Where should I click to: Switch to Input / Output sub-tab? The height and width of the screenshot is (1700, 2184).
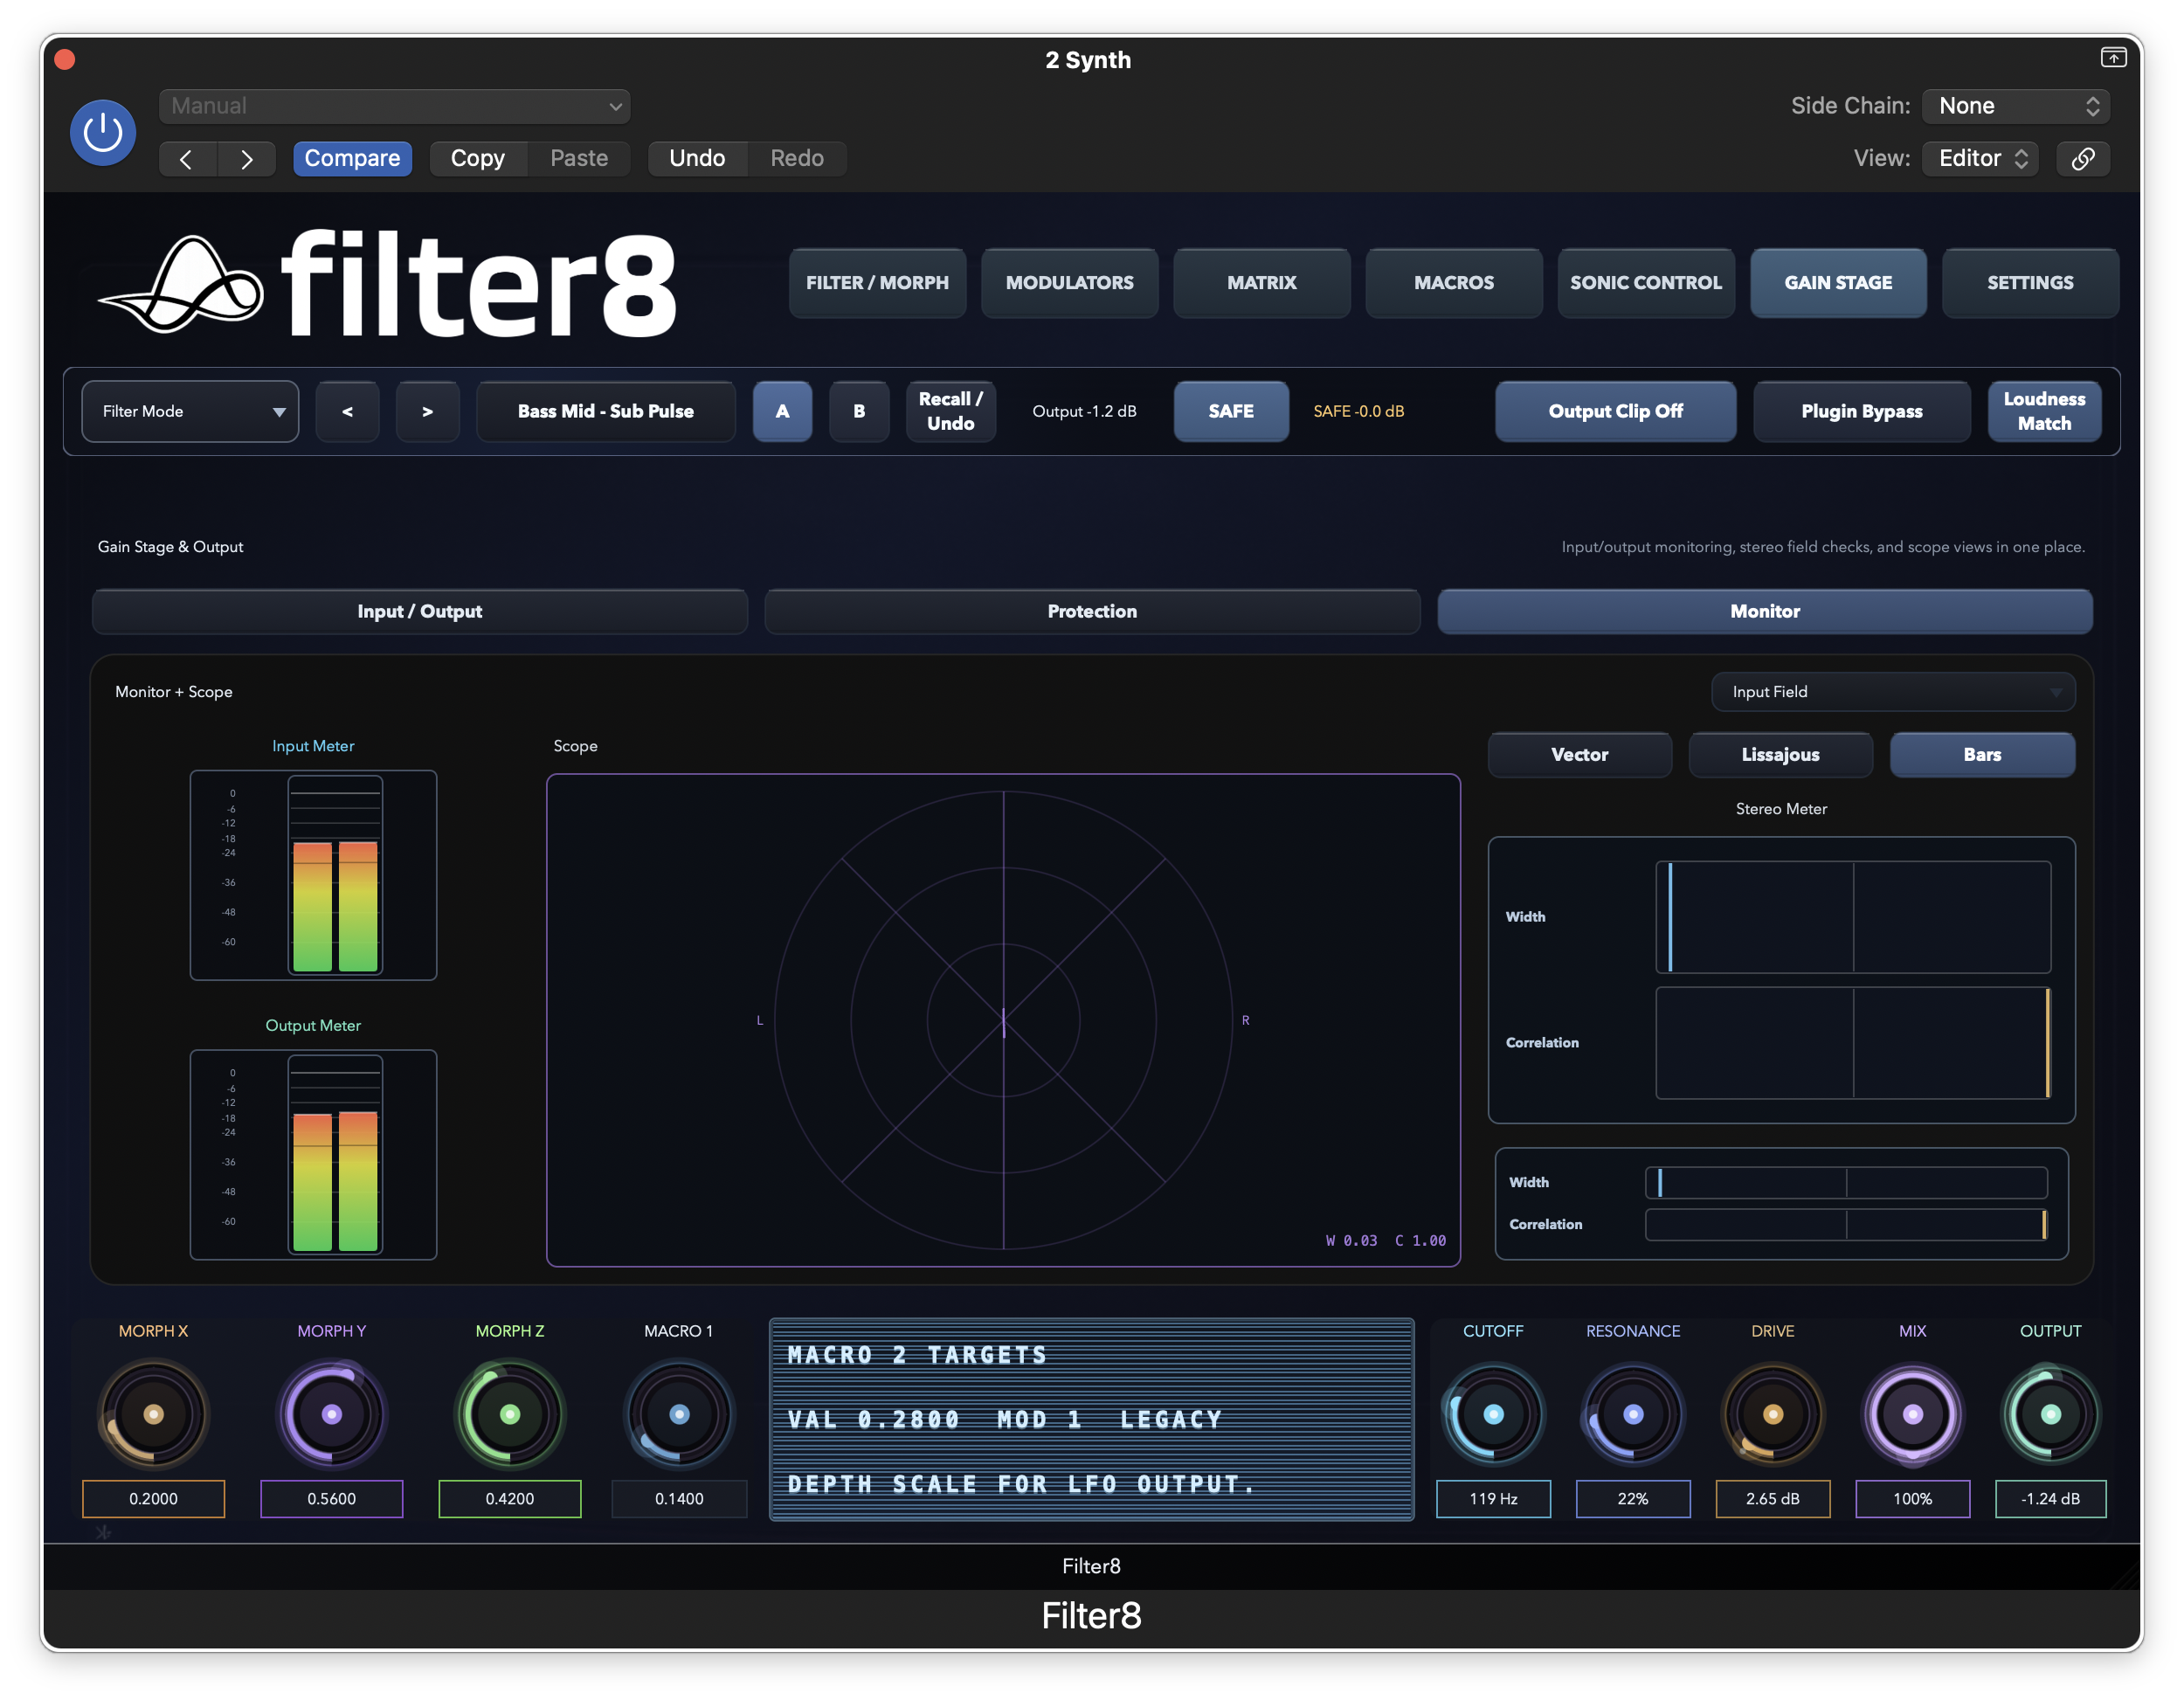point(420,611)
